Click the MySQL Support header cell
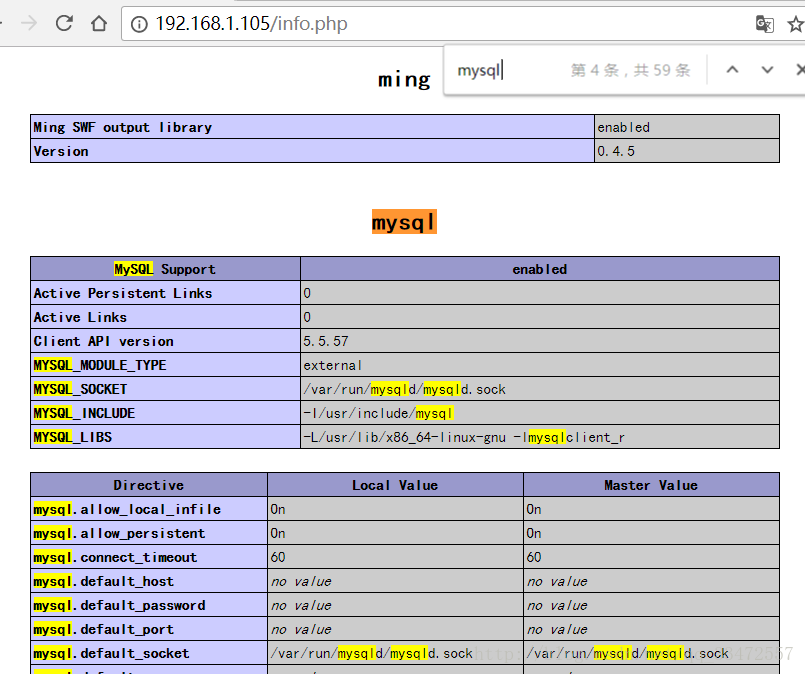The height and width of the screenshot is (674, 805). pos(165,269)
